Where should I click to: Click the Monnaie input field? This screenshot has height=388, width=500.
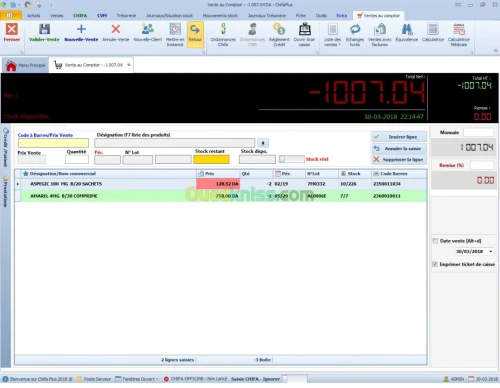pyautogui.click(x=478, y=132)
